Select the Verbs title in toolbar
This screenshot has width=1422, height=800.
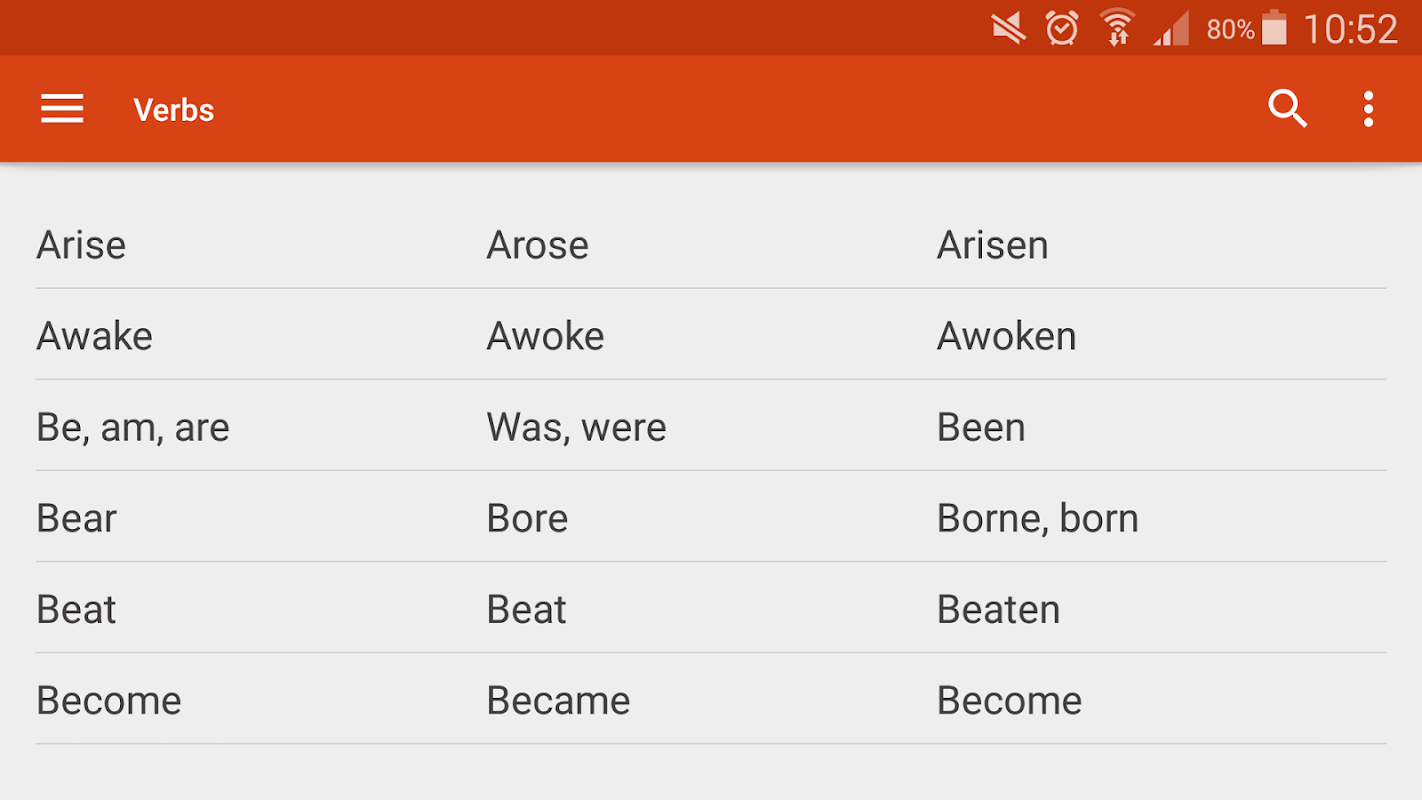click(x=174, y=110)
